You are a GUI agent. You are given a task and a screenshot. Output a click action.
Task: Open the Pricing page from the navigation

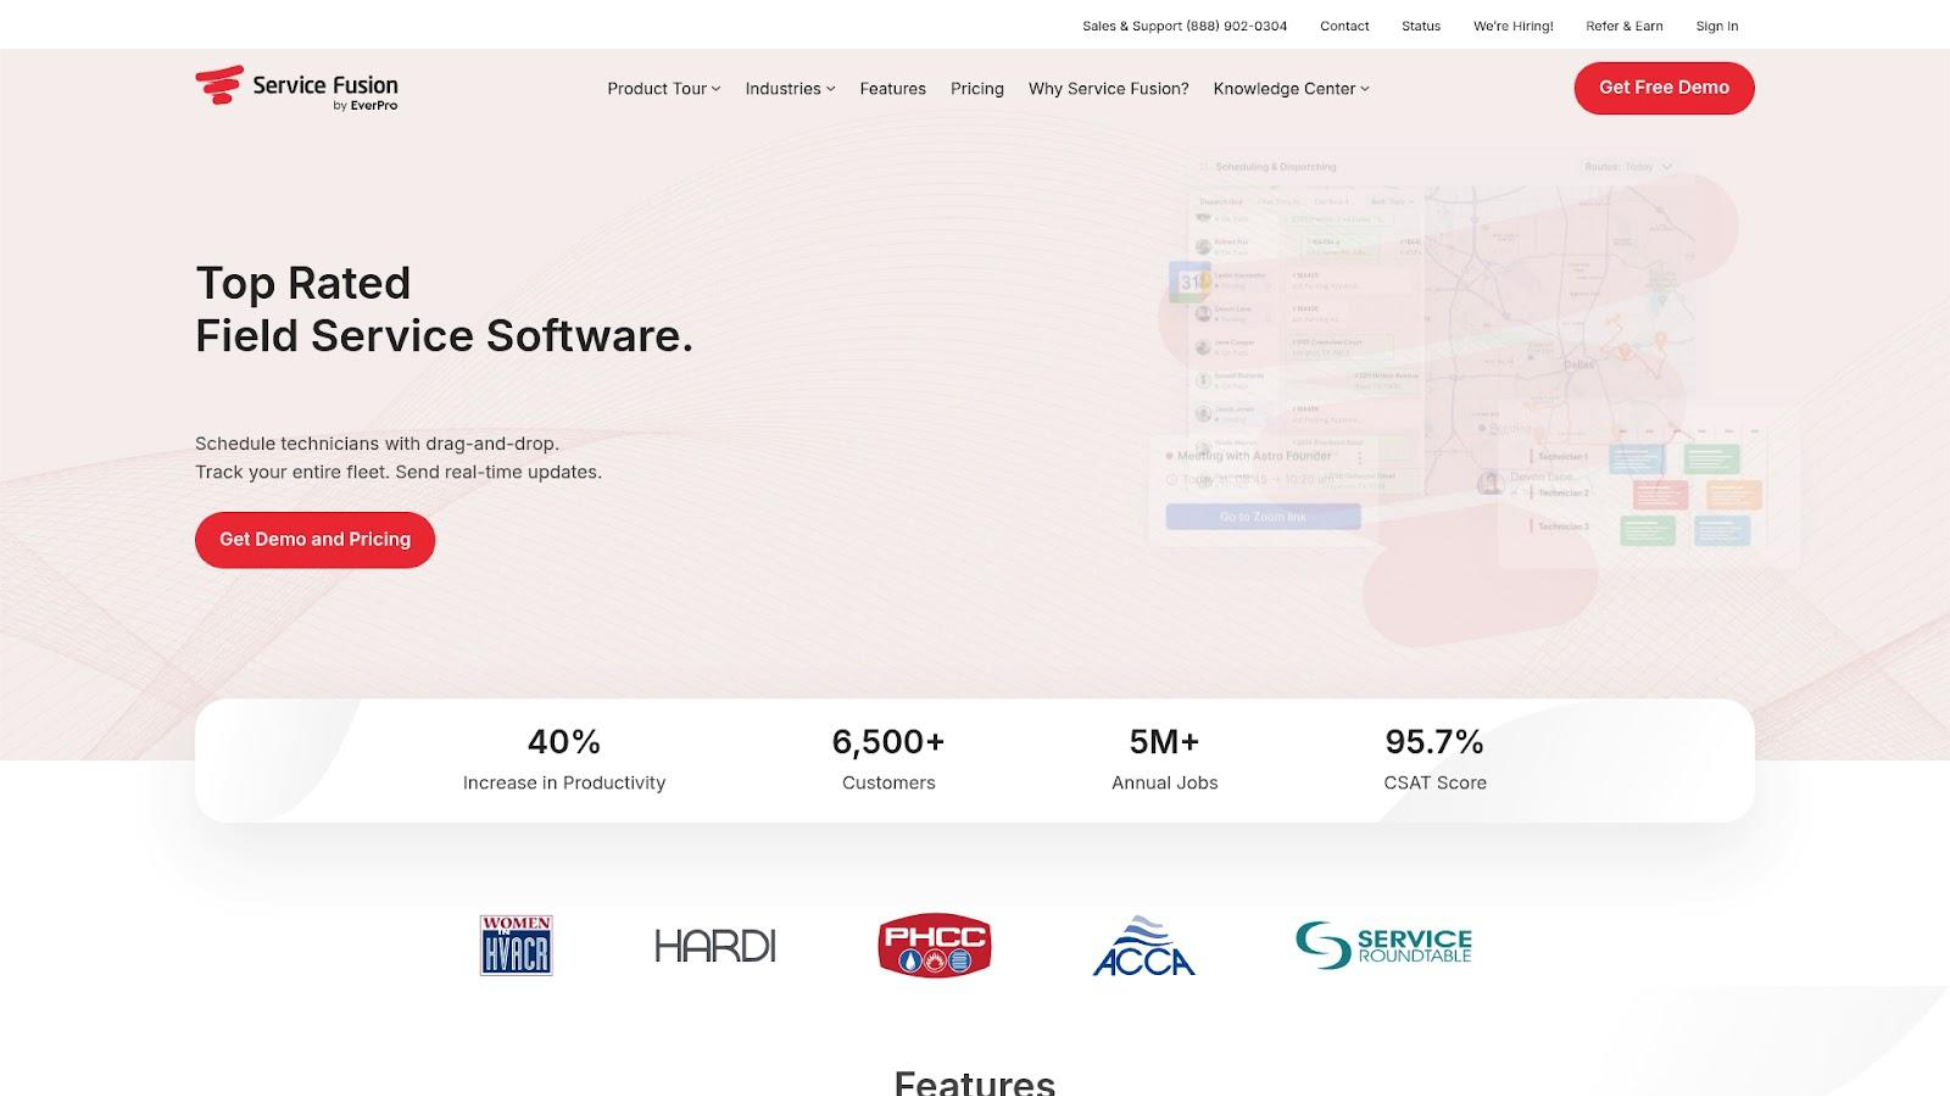tap(977, 88)
